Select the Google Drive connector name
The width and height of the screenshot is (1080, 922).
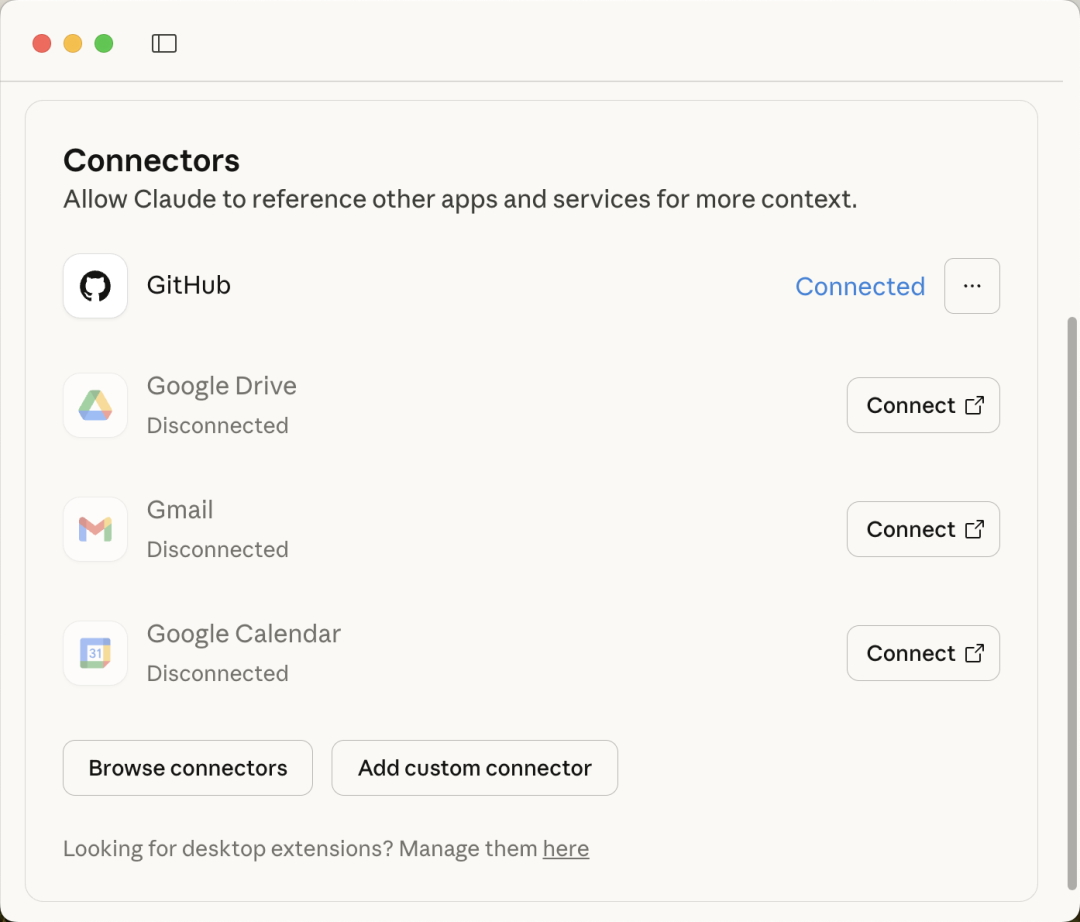tap(222, 386)
